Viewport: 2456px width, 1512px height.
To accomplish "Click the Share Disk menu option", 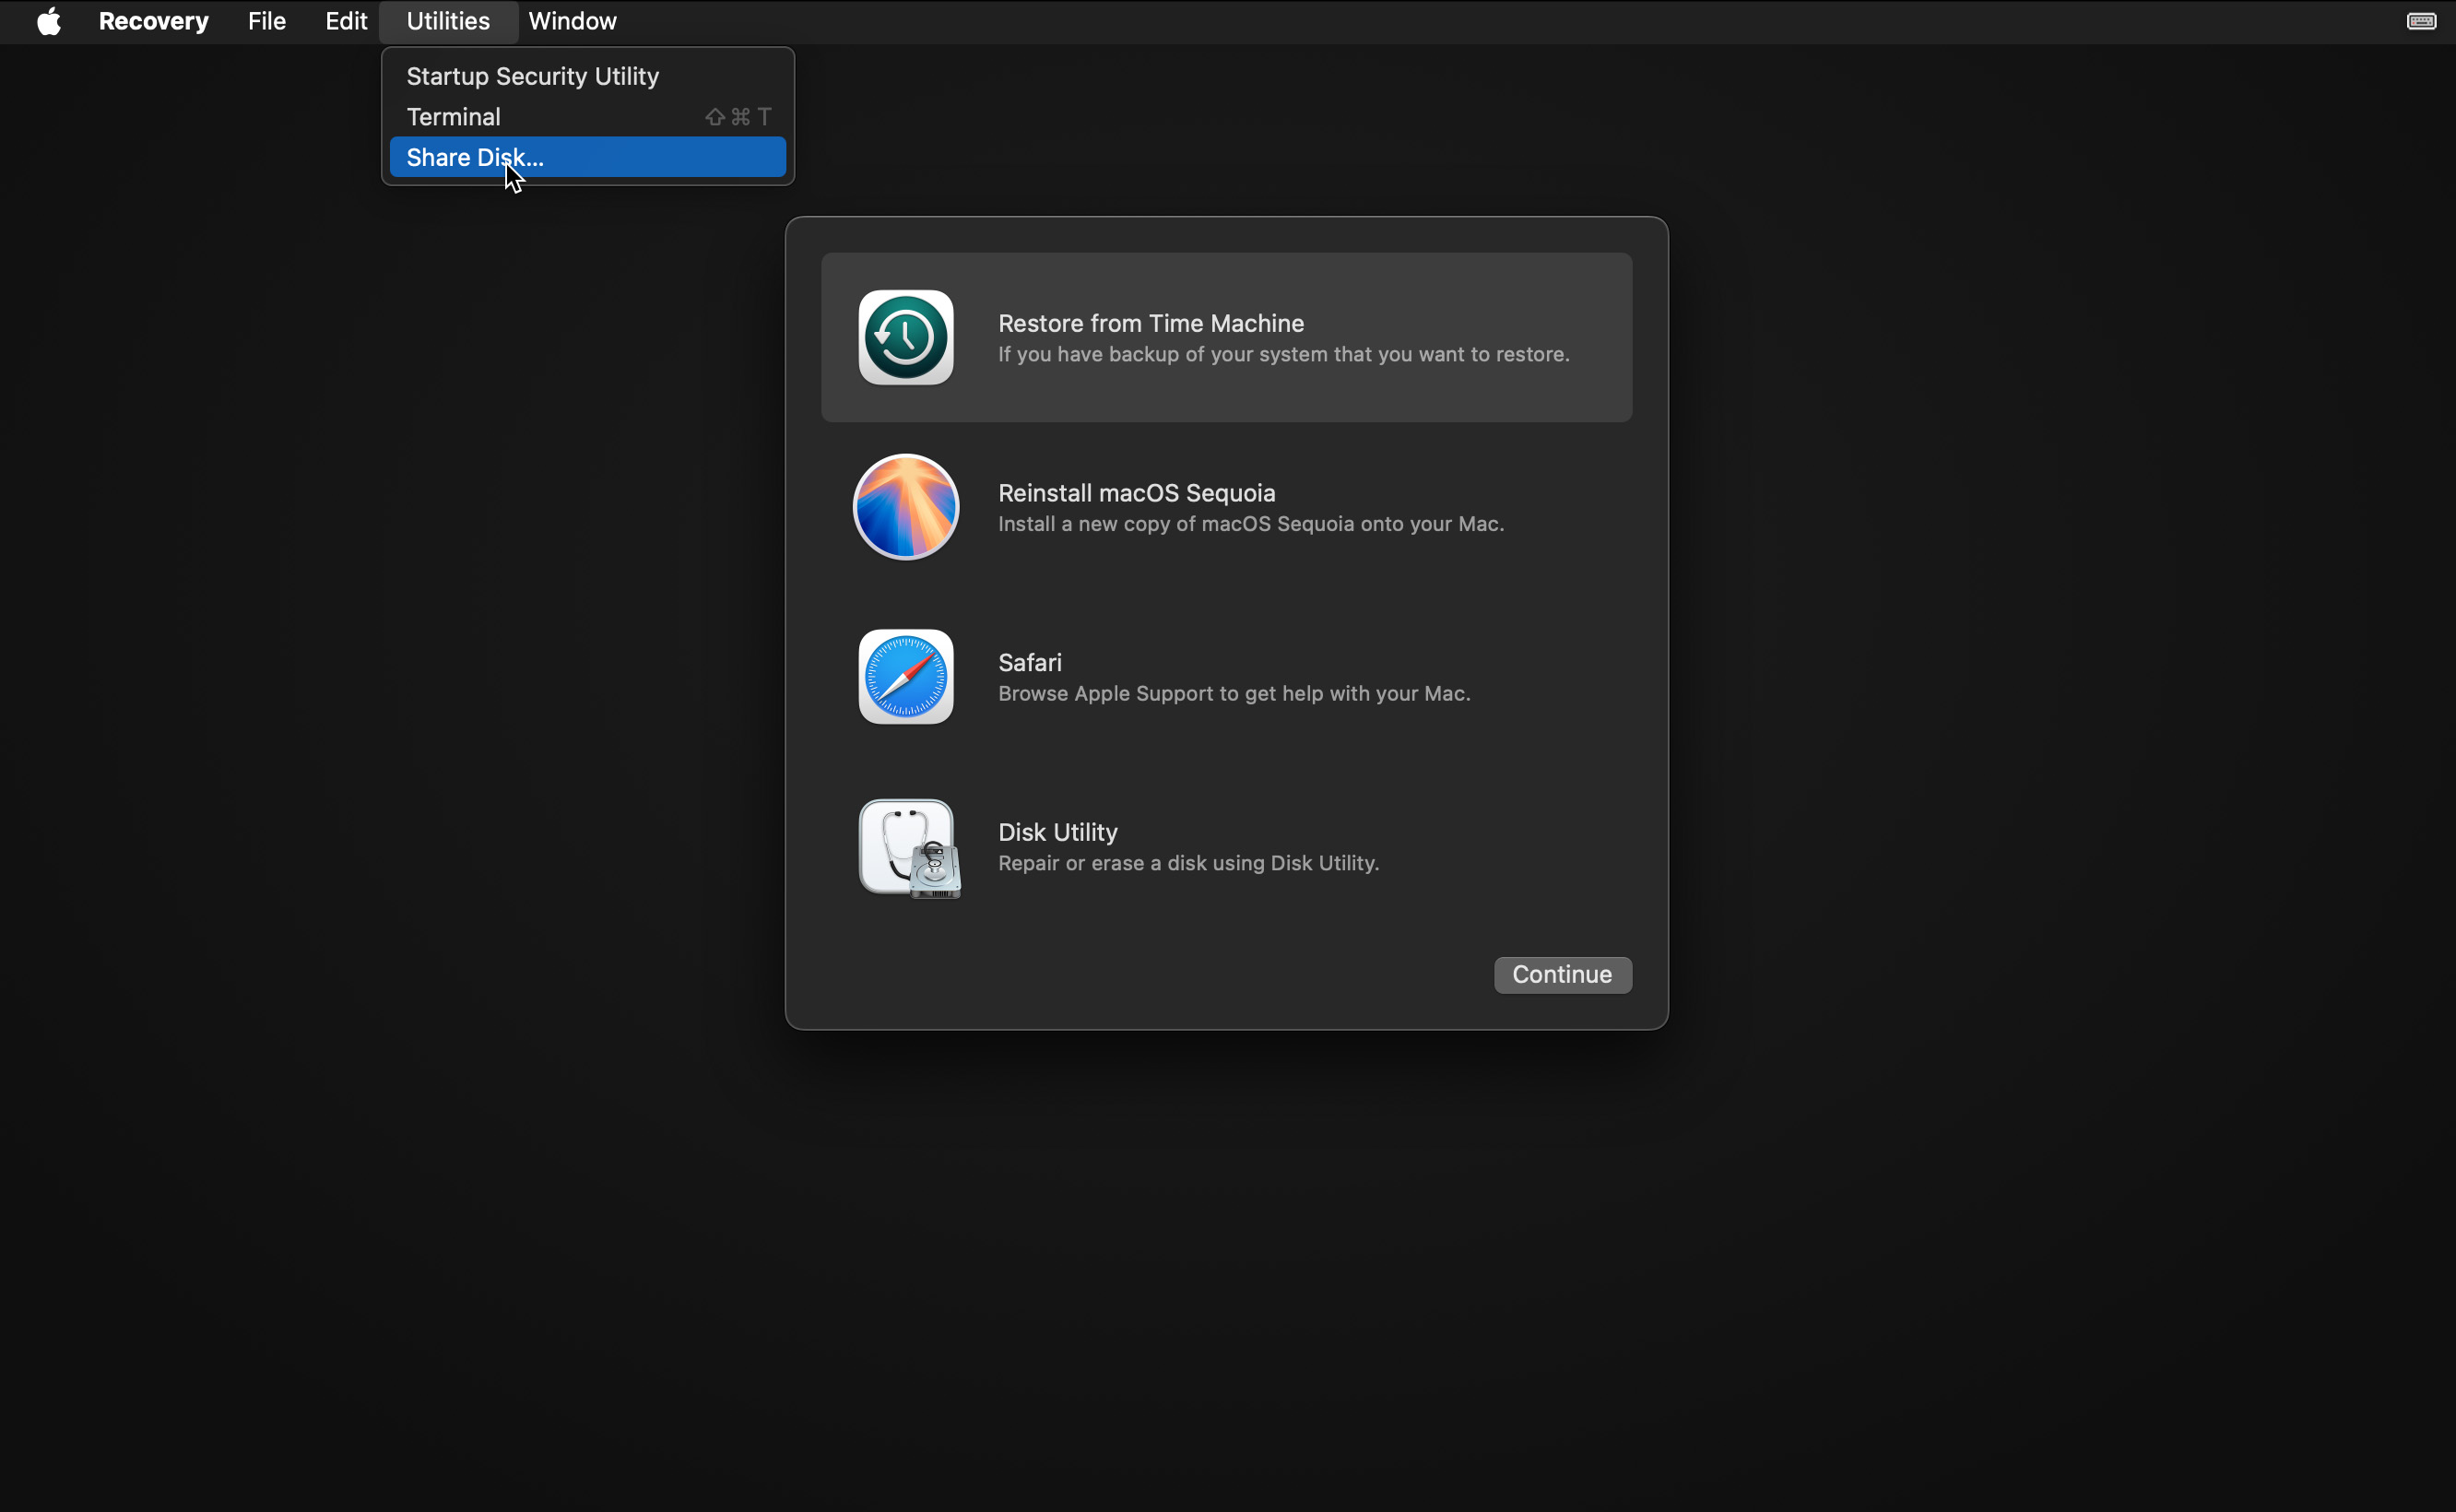I will pos(474,156).
